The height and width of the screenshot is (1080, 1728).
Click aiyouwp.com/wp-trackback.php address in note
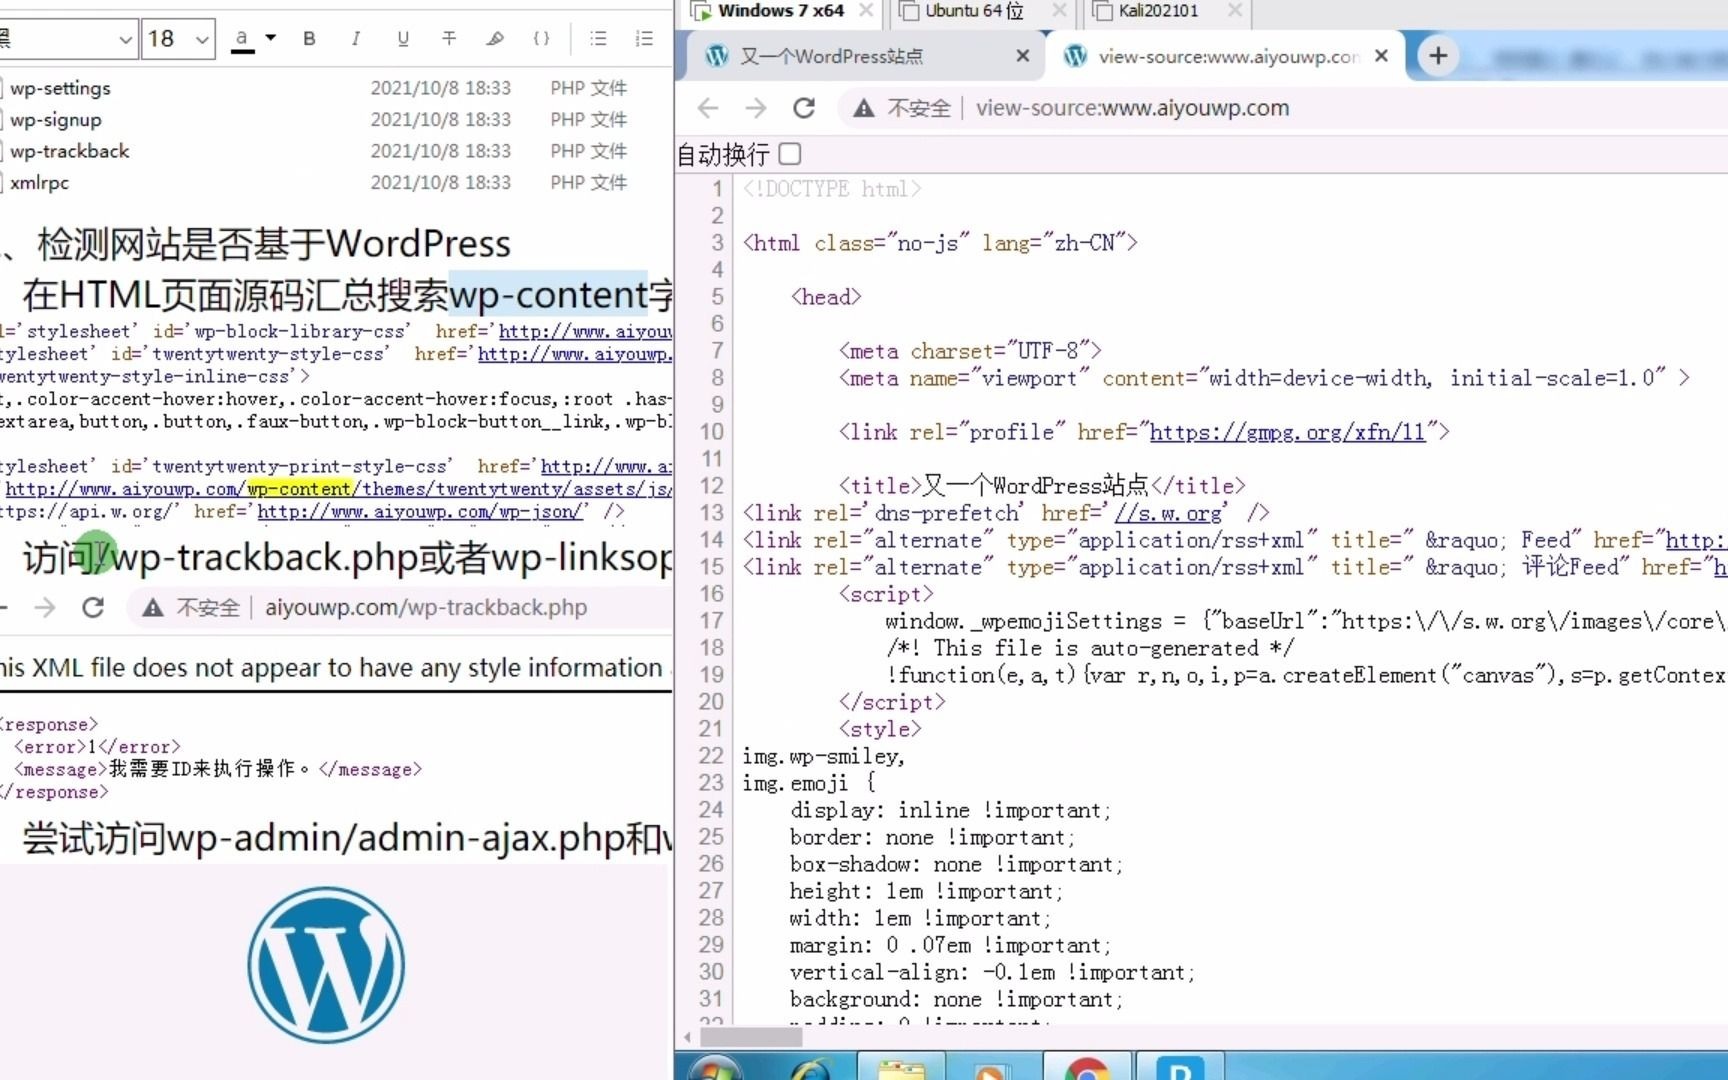pos(426,607)
